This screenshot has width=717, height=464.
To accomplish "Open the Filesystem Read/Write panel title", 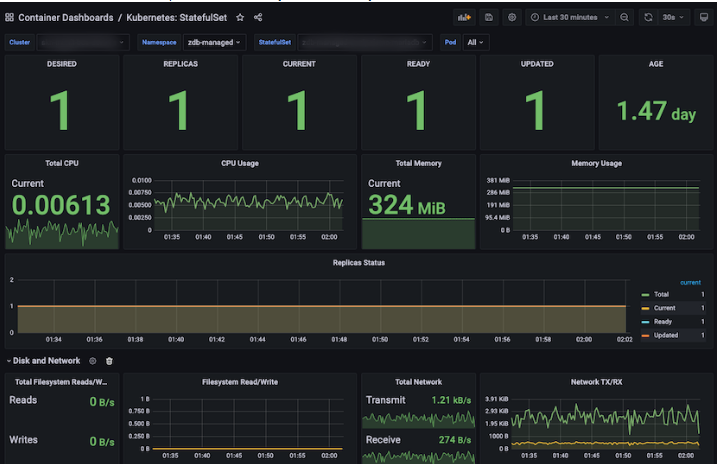I will click(x=240, y=382).
